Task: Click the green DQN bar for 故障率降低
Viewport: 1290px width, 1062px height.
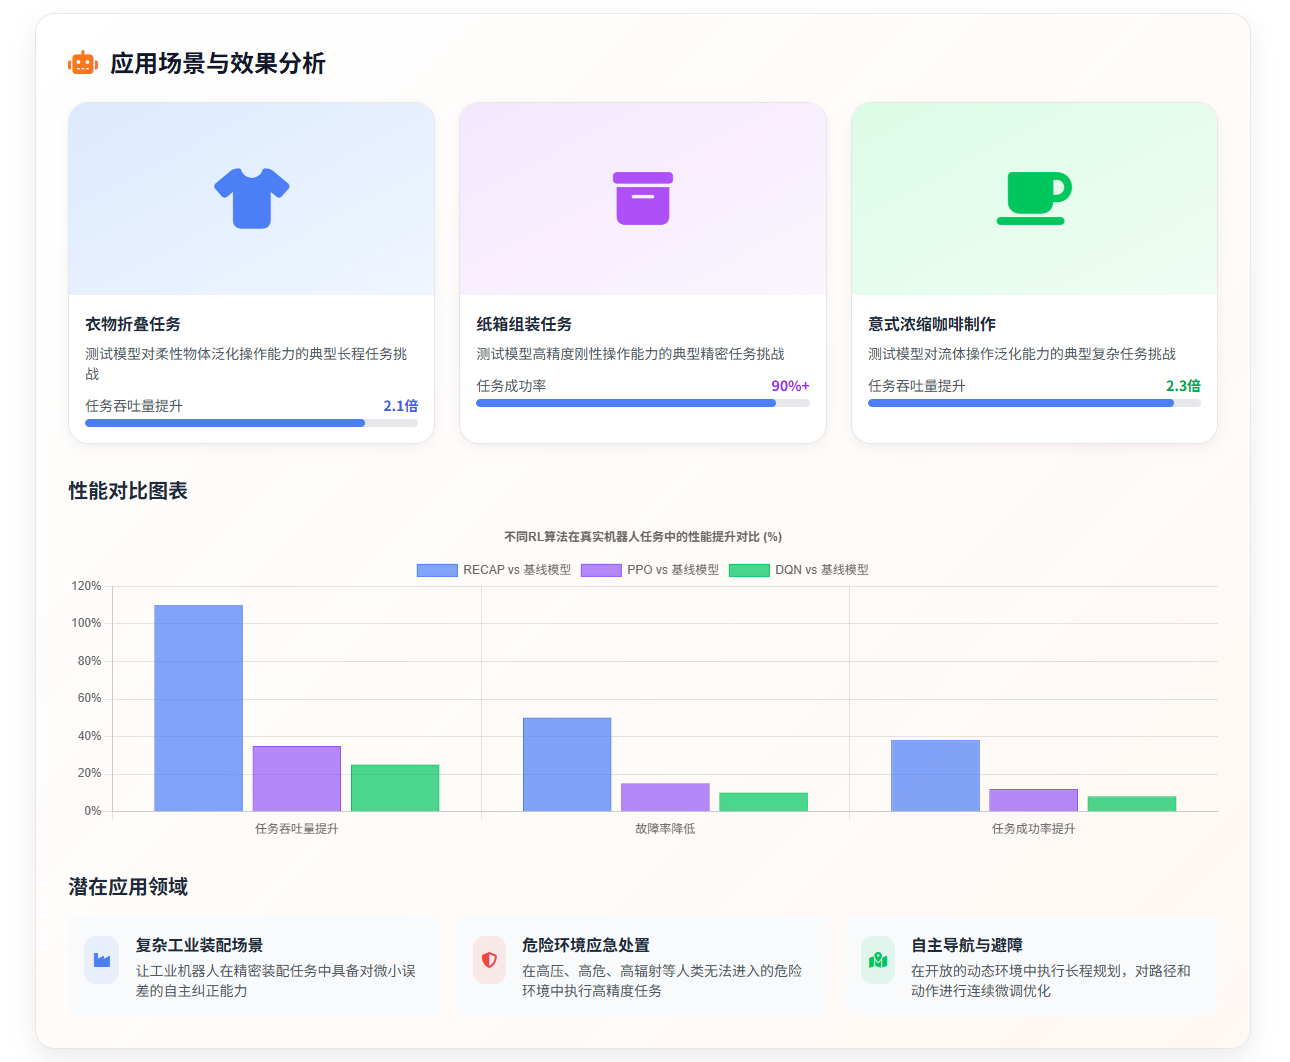Action: pos(763,802)
